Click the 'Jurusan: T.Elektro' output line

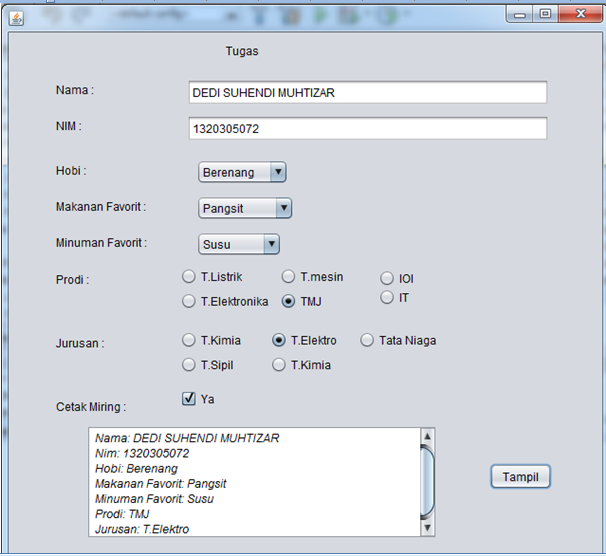[142, 529]
